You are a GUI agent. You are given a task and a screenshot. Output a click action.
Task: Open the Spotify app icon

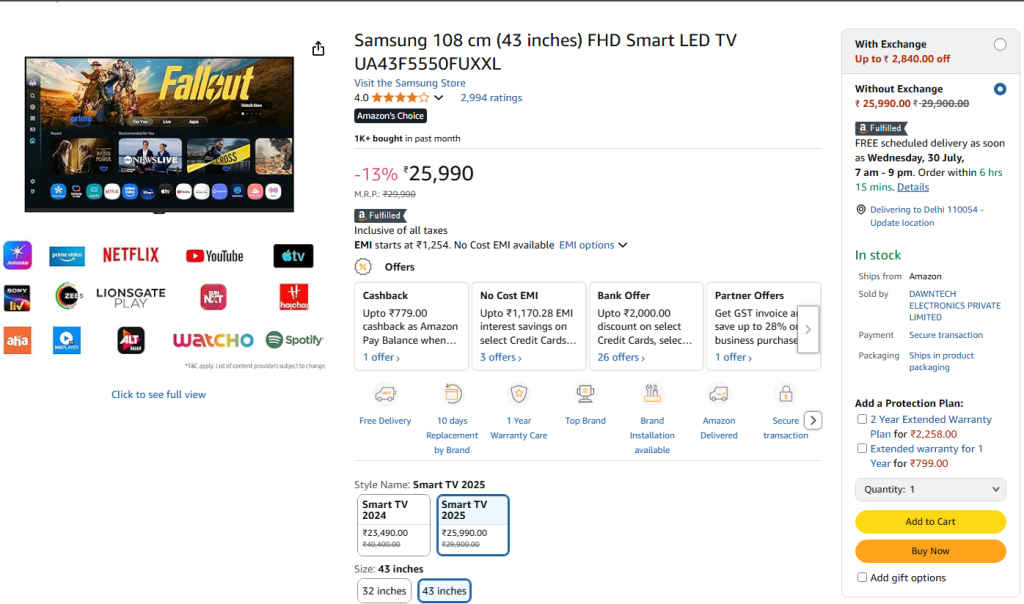tap(295, 340)
